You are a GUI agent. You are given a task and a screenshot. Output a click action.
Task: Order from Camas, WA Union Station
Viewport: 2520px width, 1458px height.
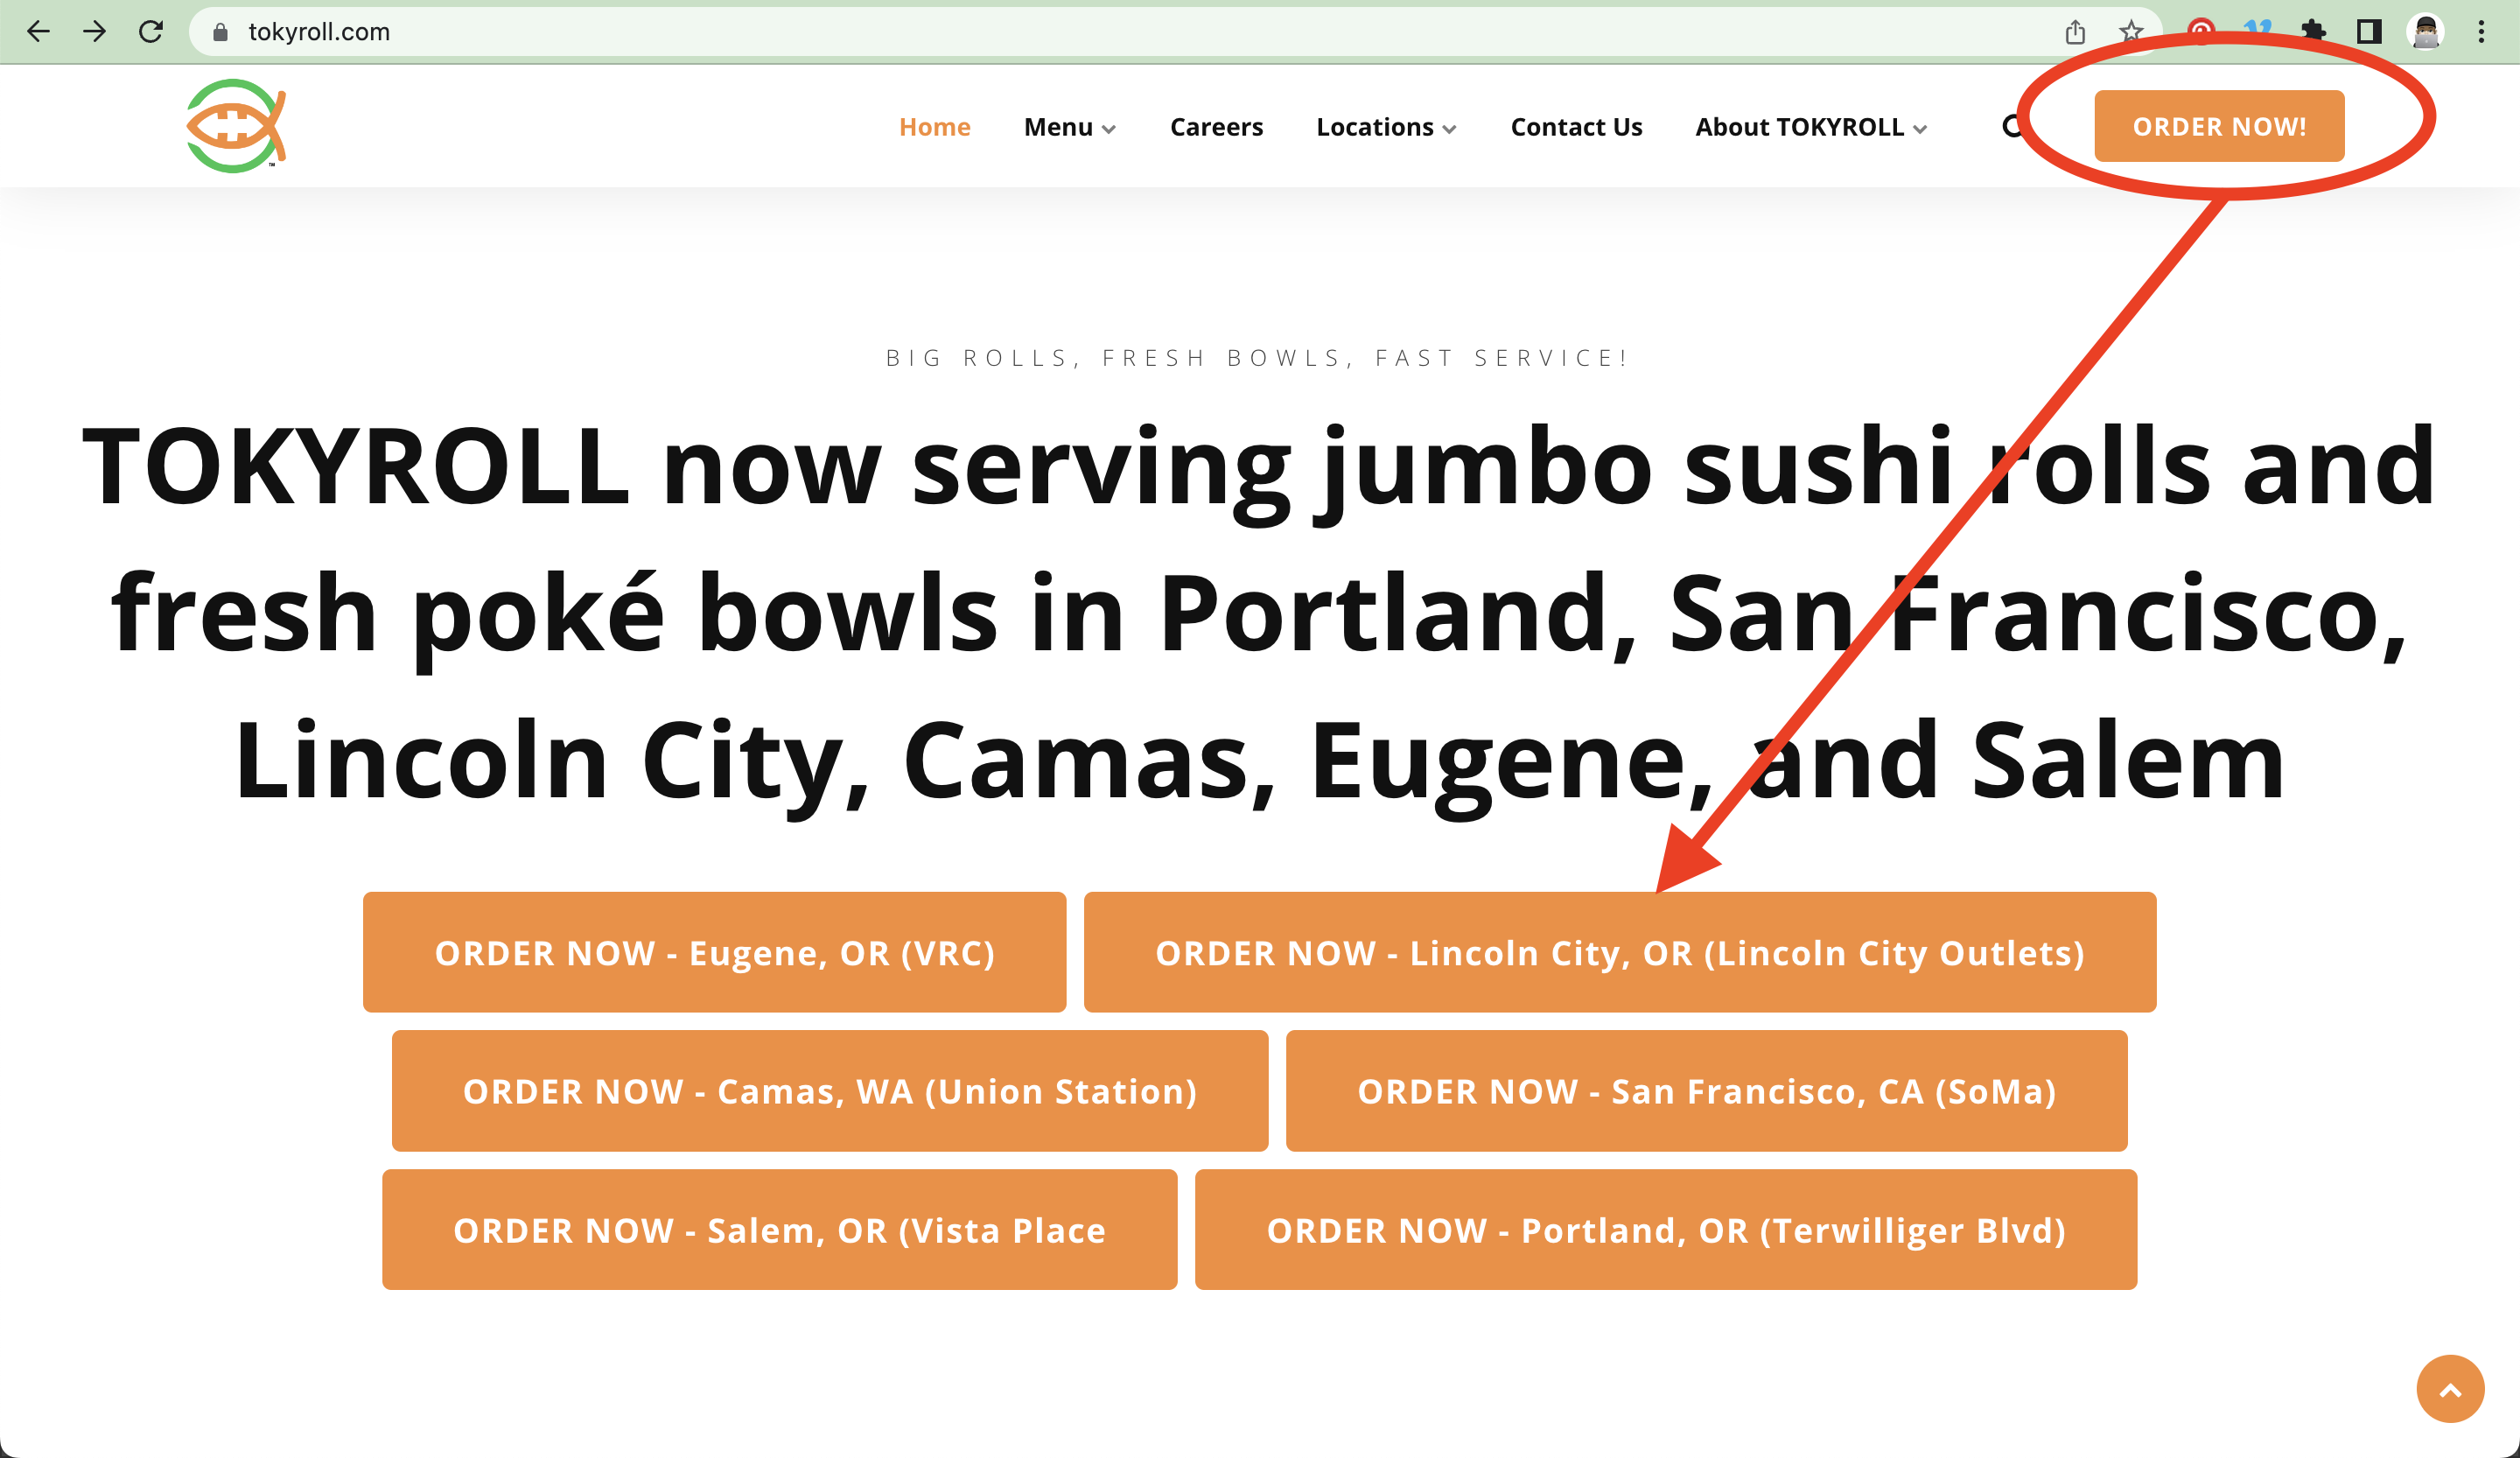pos(829,1091)
